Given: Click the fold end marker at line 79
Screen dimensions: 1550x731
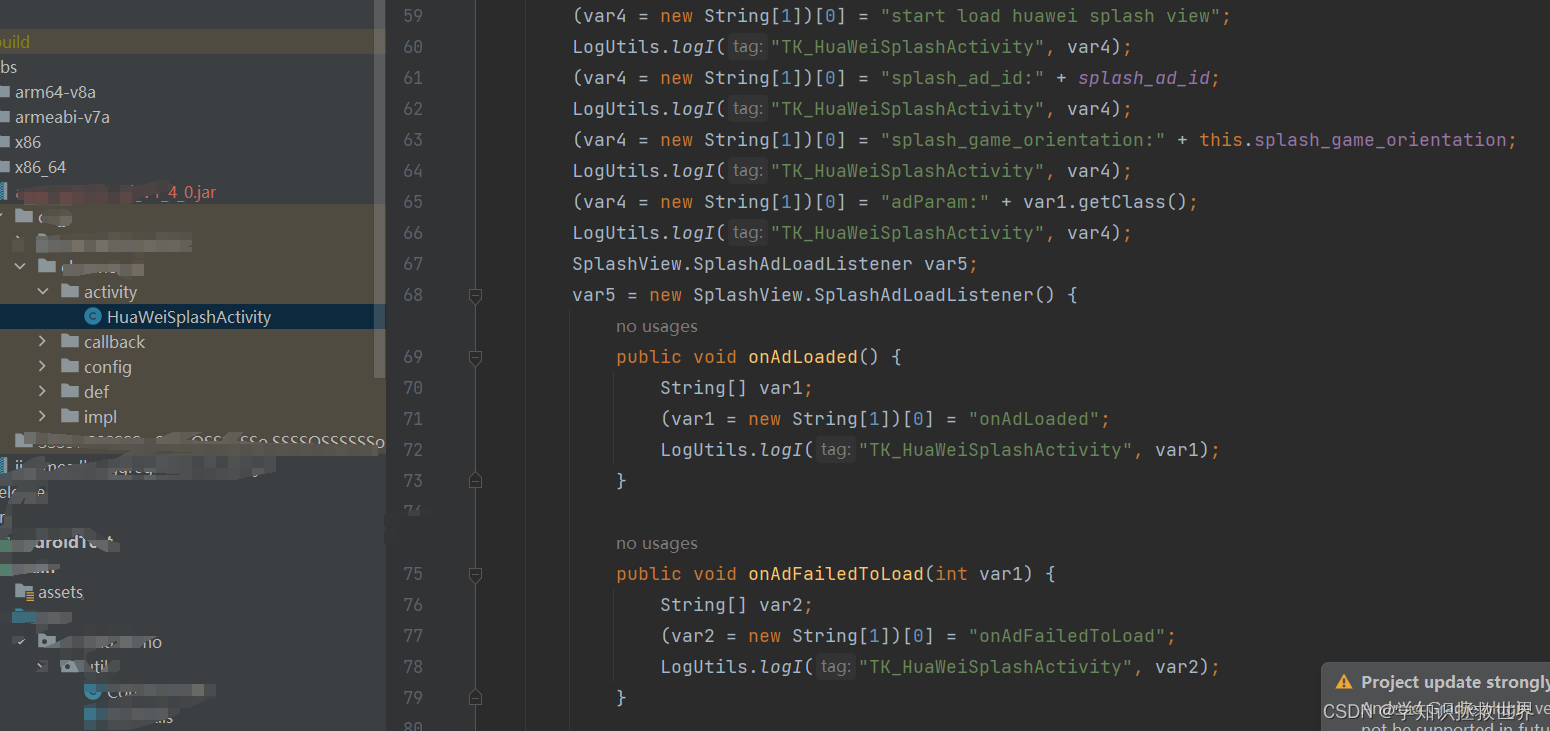Looking at the screenshot, I should point(475,698).
